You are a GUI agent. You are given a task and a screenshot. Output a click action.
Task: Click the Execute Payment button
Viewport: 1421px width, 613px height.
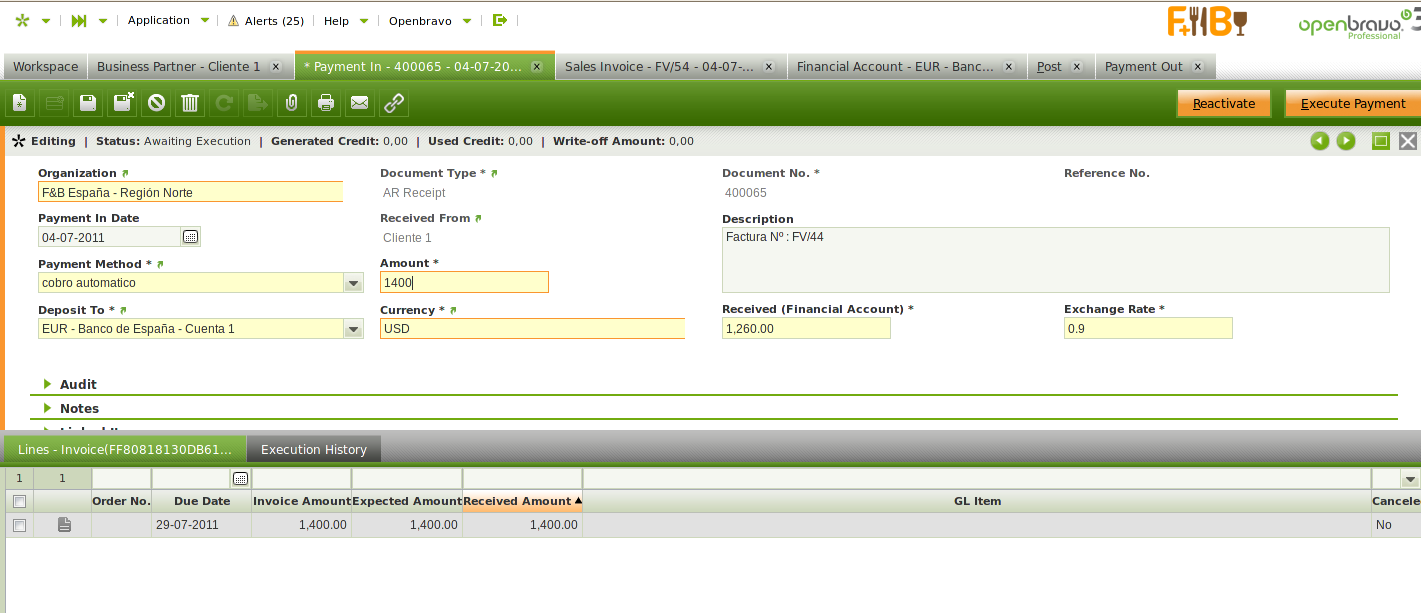[1353, 103]
